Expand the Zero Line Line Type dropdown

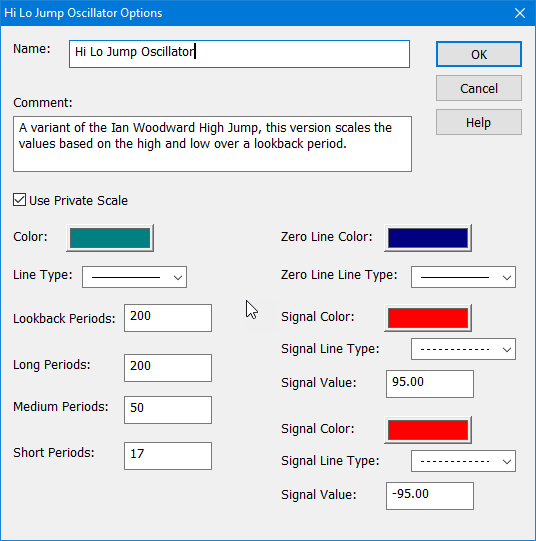pos(463,277)
